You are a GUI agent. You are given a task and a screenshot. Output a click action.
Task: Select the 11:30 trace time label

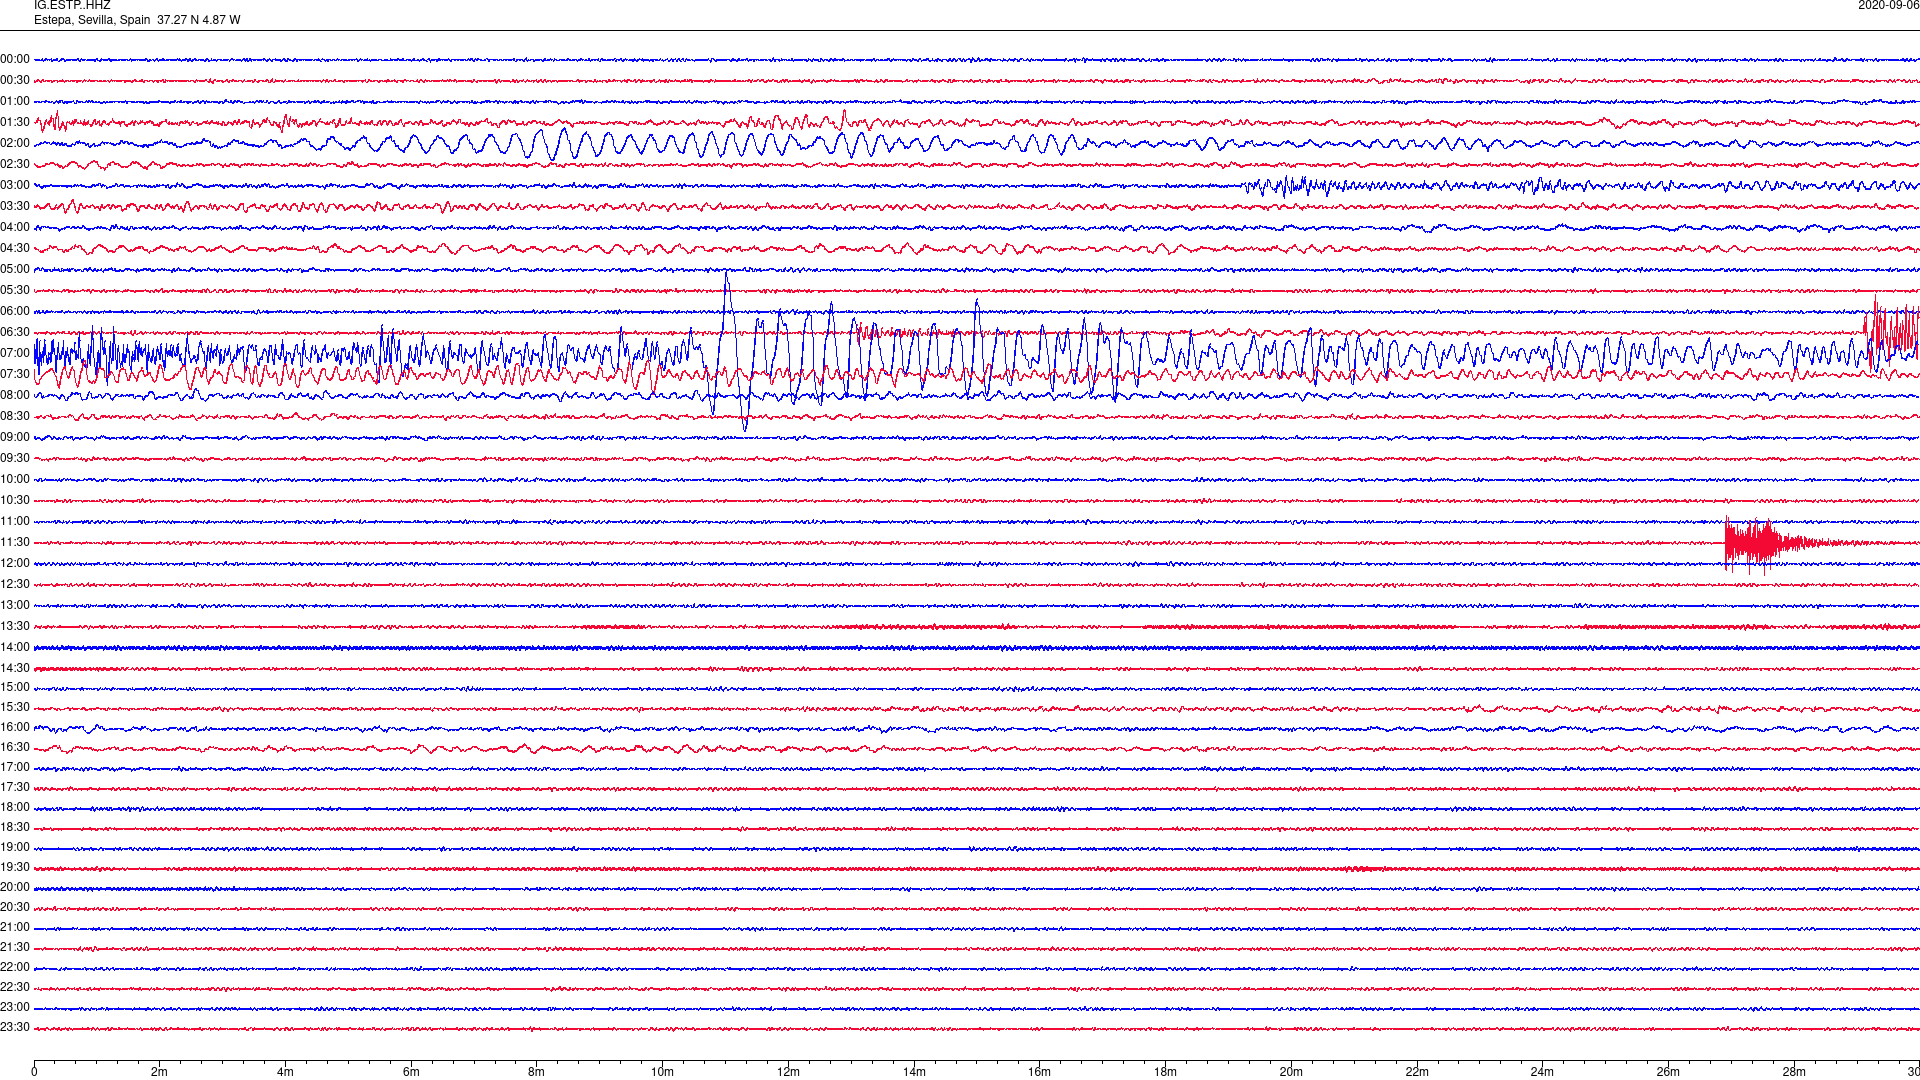click(x=15, y=543)
